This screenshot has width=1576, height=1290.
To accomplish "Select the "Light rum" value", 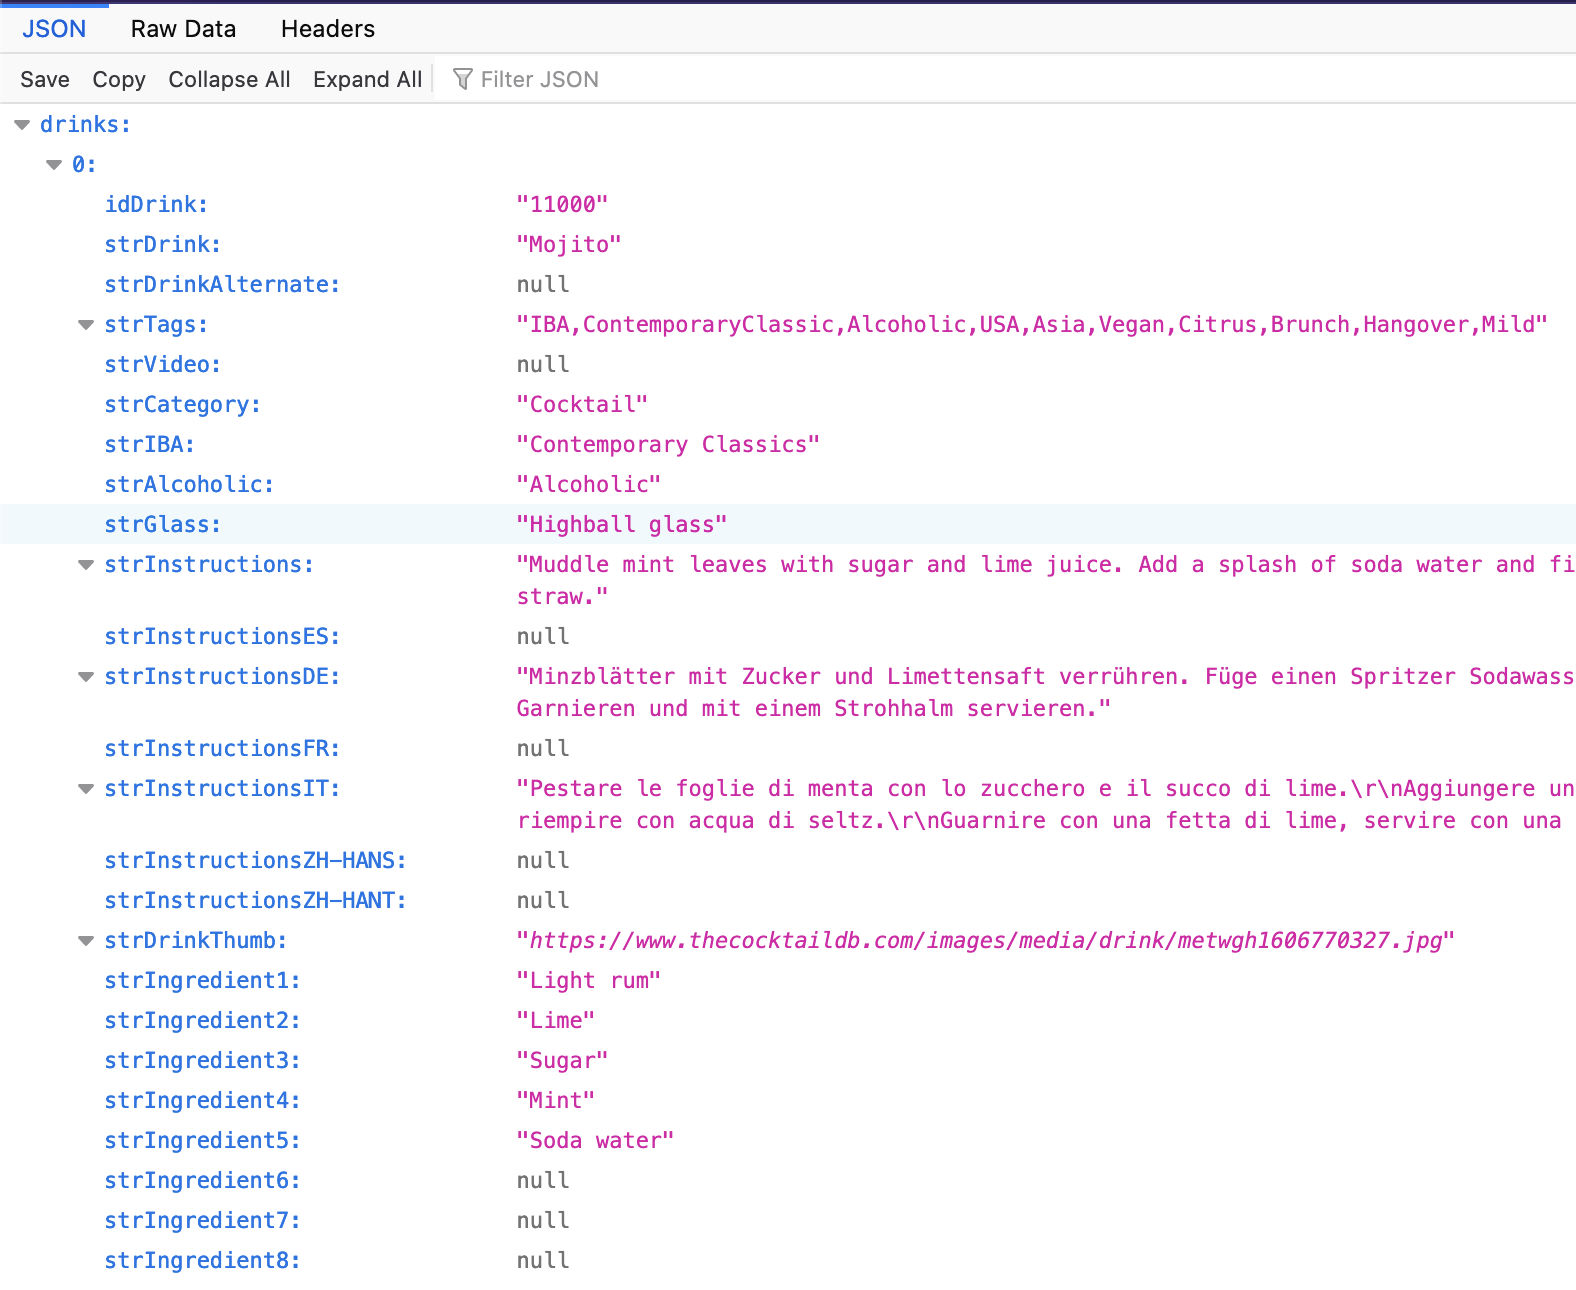I will coord(589,980).
